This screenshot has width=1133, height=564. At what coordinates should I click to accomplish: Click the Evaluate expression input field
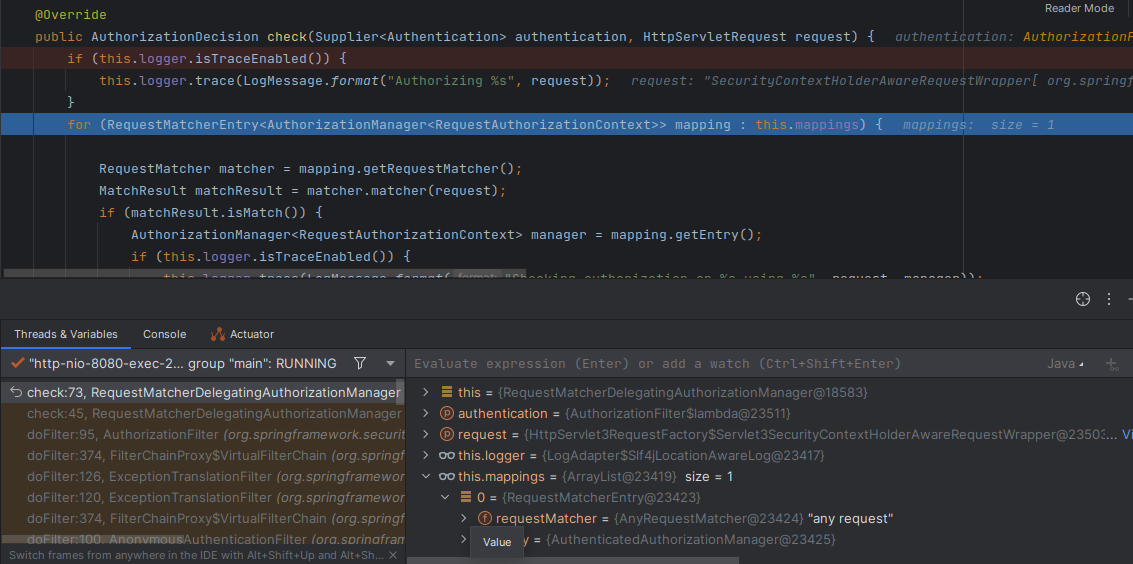(700, 364)
